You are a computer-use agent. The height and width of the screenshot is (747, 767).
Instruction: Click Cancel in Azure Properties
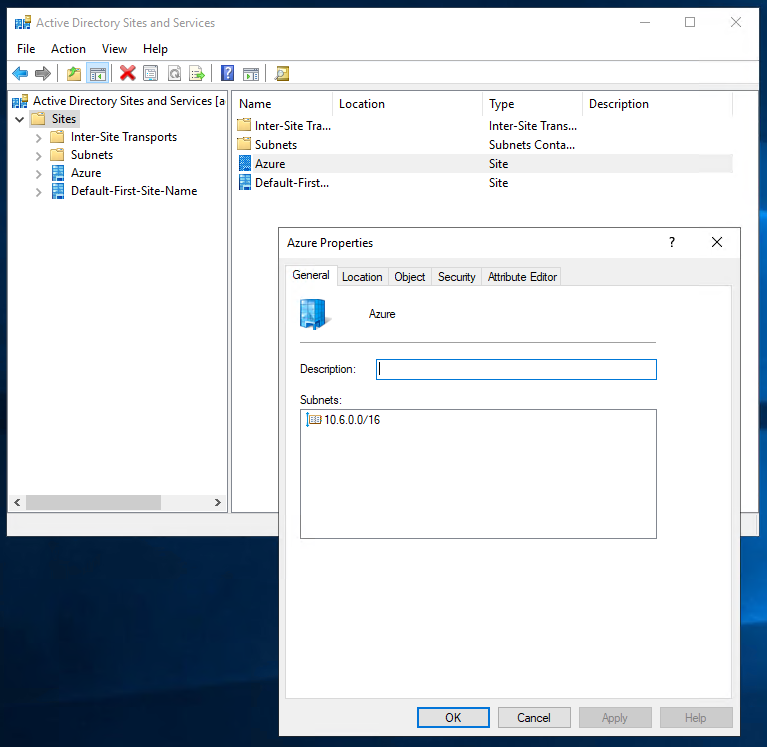(x=534, y=717)
